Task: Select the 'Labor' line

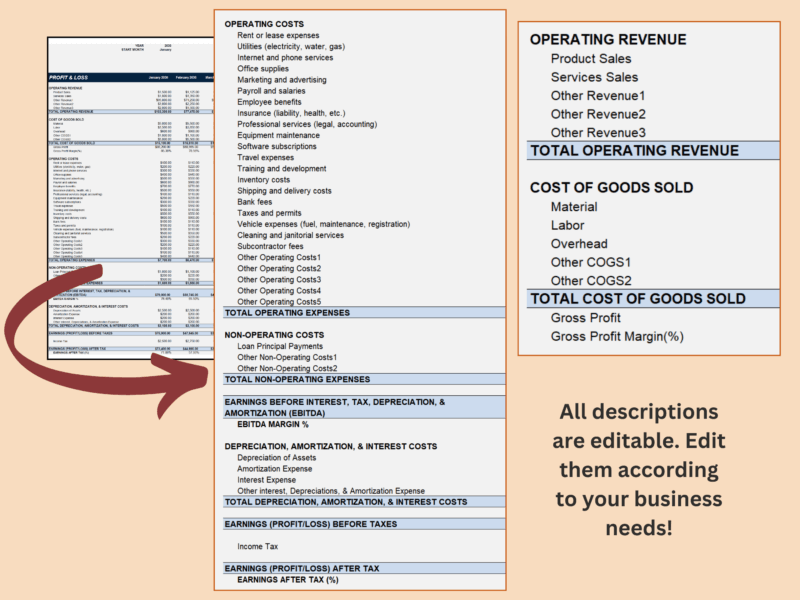Action: pyautogui.click(x=567, y=225)
